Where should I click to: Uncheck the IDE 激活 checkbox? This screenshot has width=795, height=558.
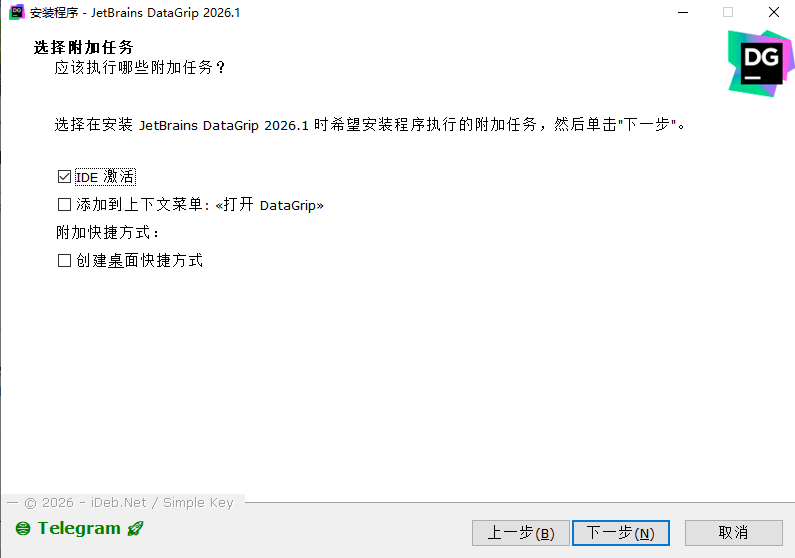pos(64,177)
